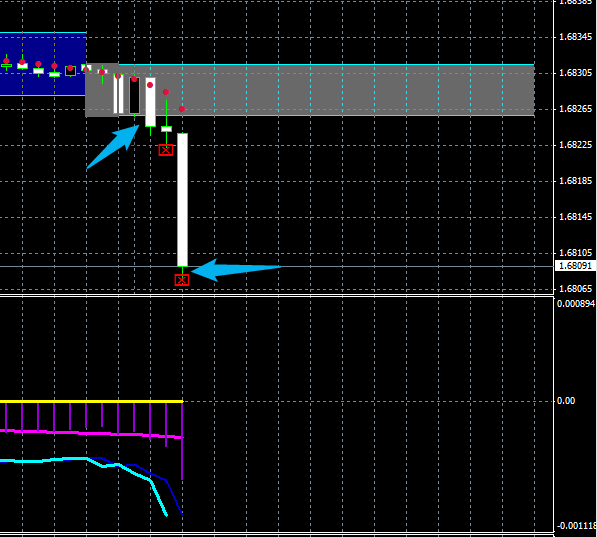Click the divider between chart and indicator window
597x537 pixels.
coord(277,296)
